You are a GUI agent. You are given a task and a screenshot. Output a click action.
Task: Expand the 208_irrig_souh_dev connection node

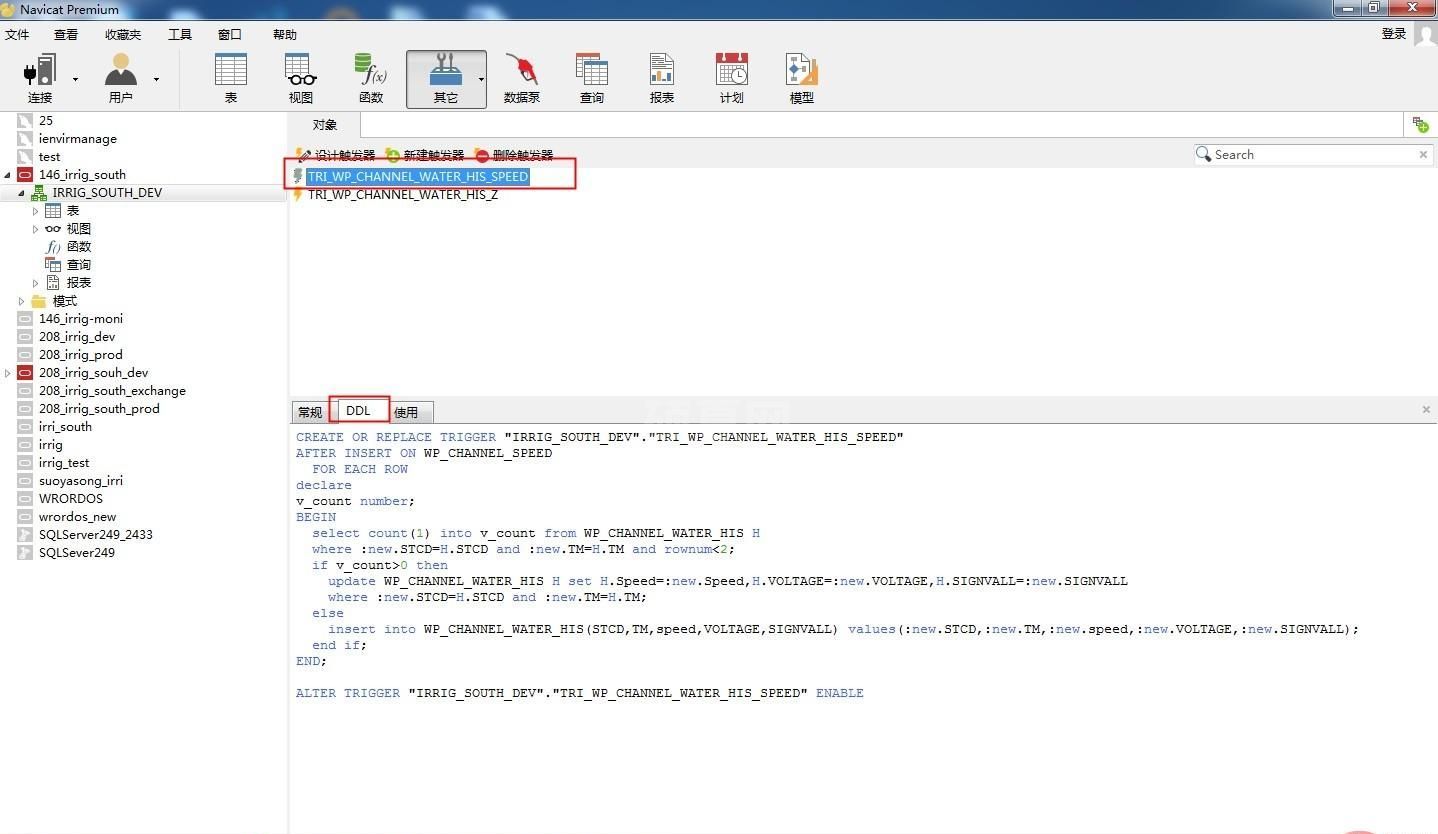8,373
